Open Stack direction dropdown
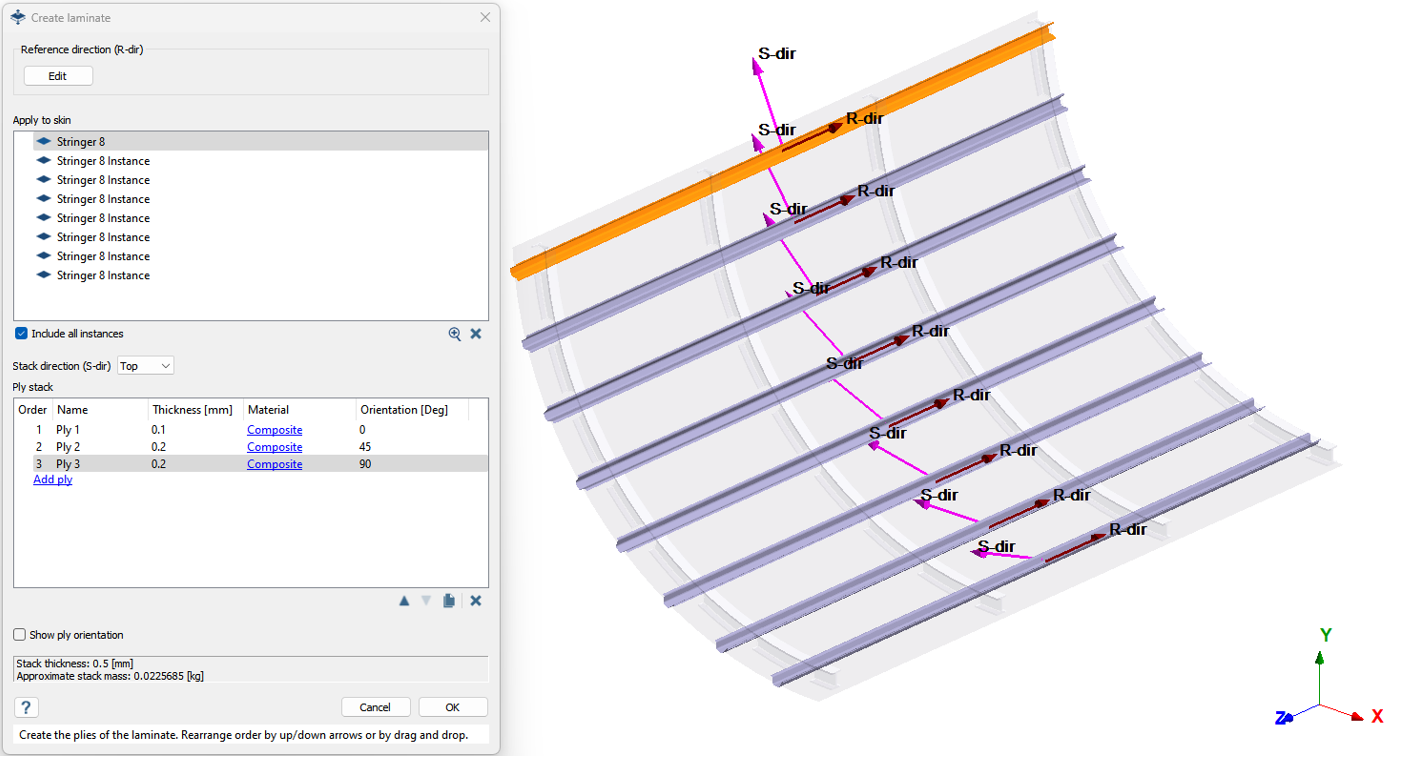This screenshot has height=757, width=1407. click(x=146, y=366)
